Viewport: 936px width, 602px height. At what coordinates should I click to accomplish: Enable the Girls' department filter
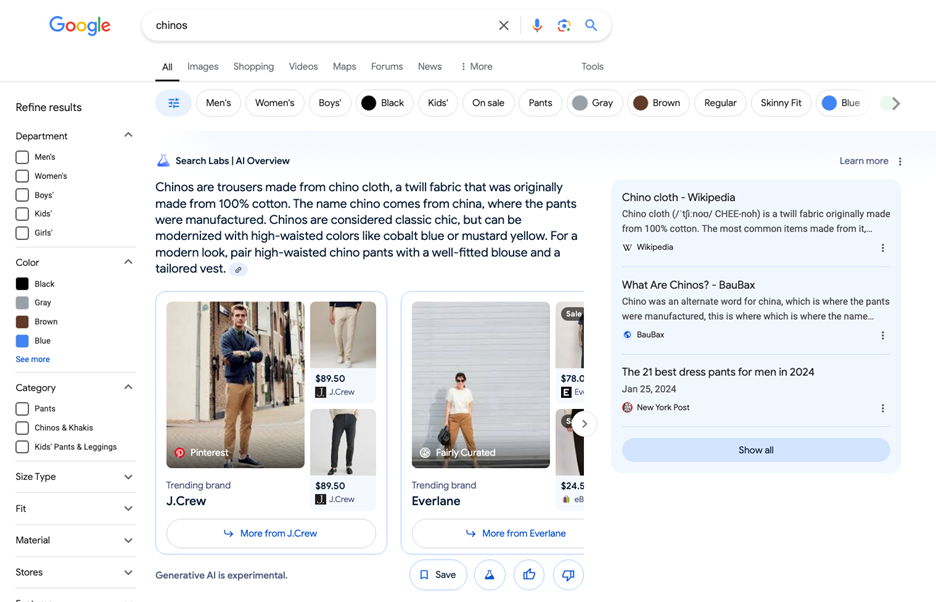(22, 233)
